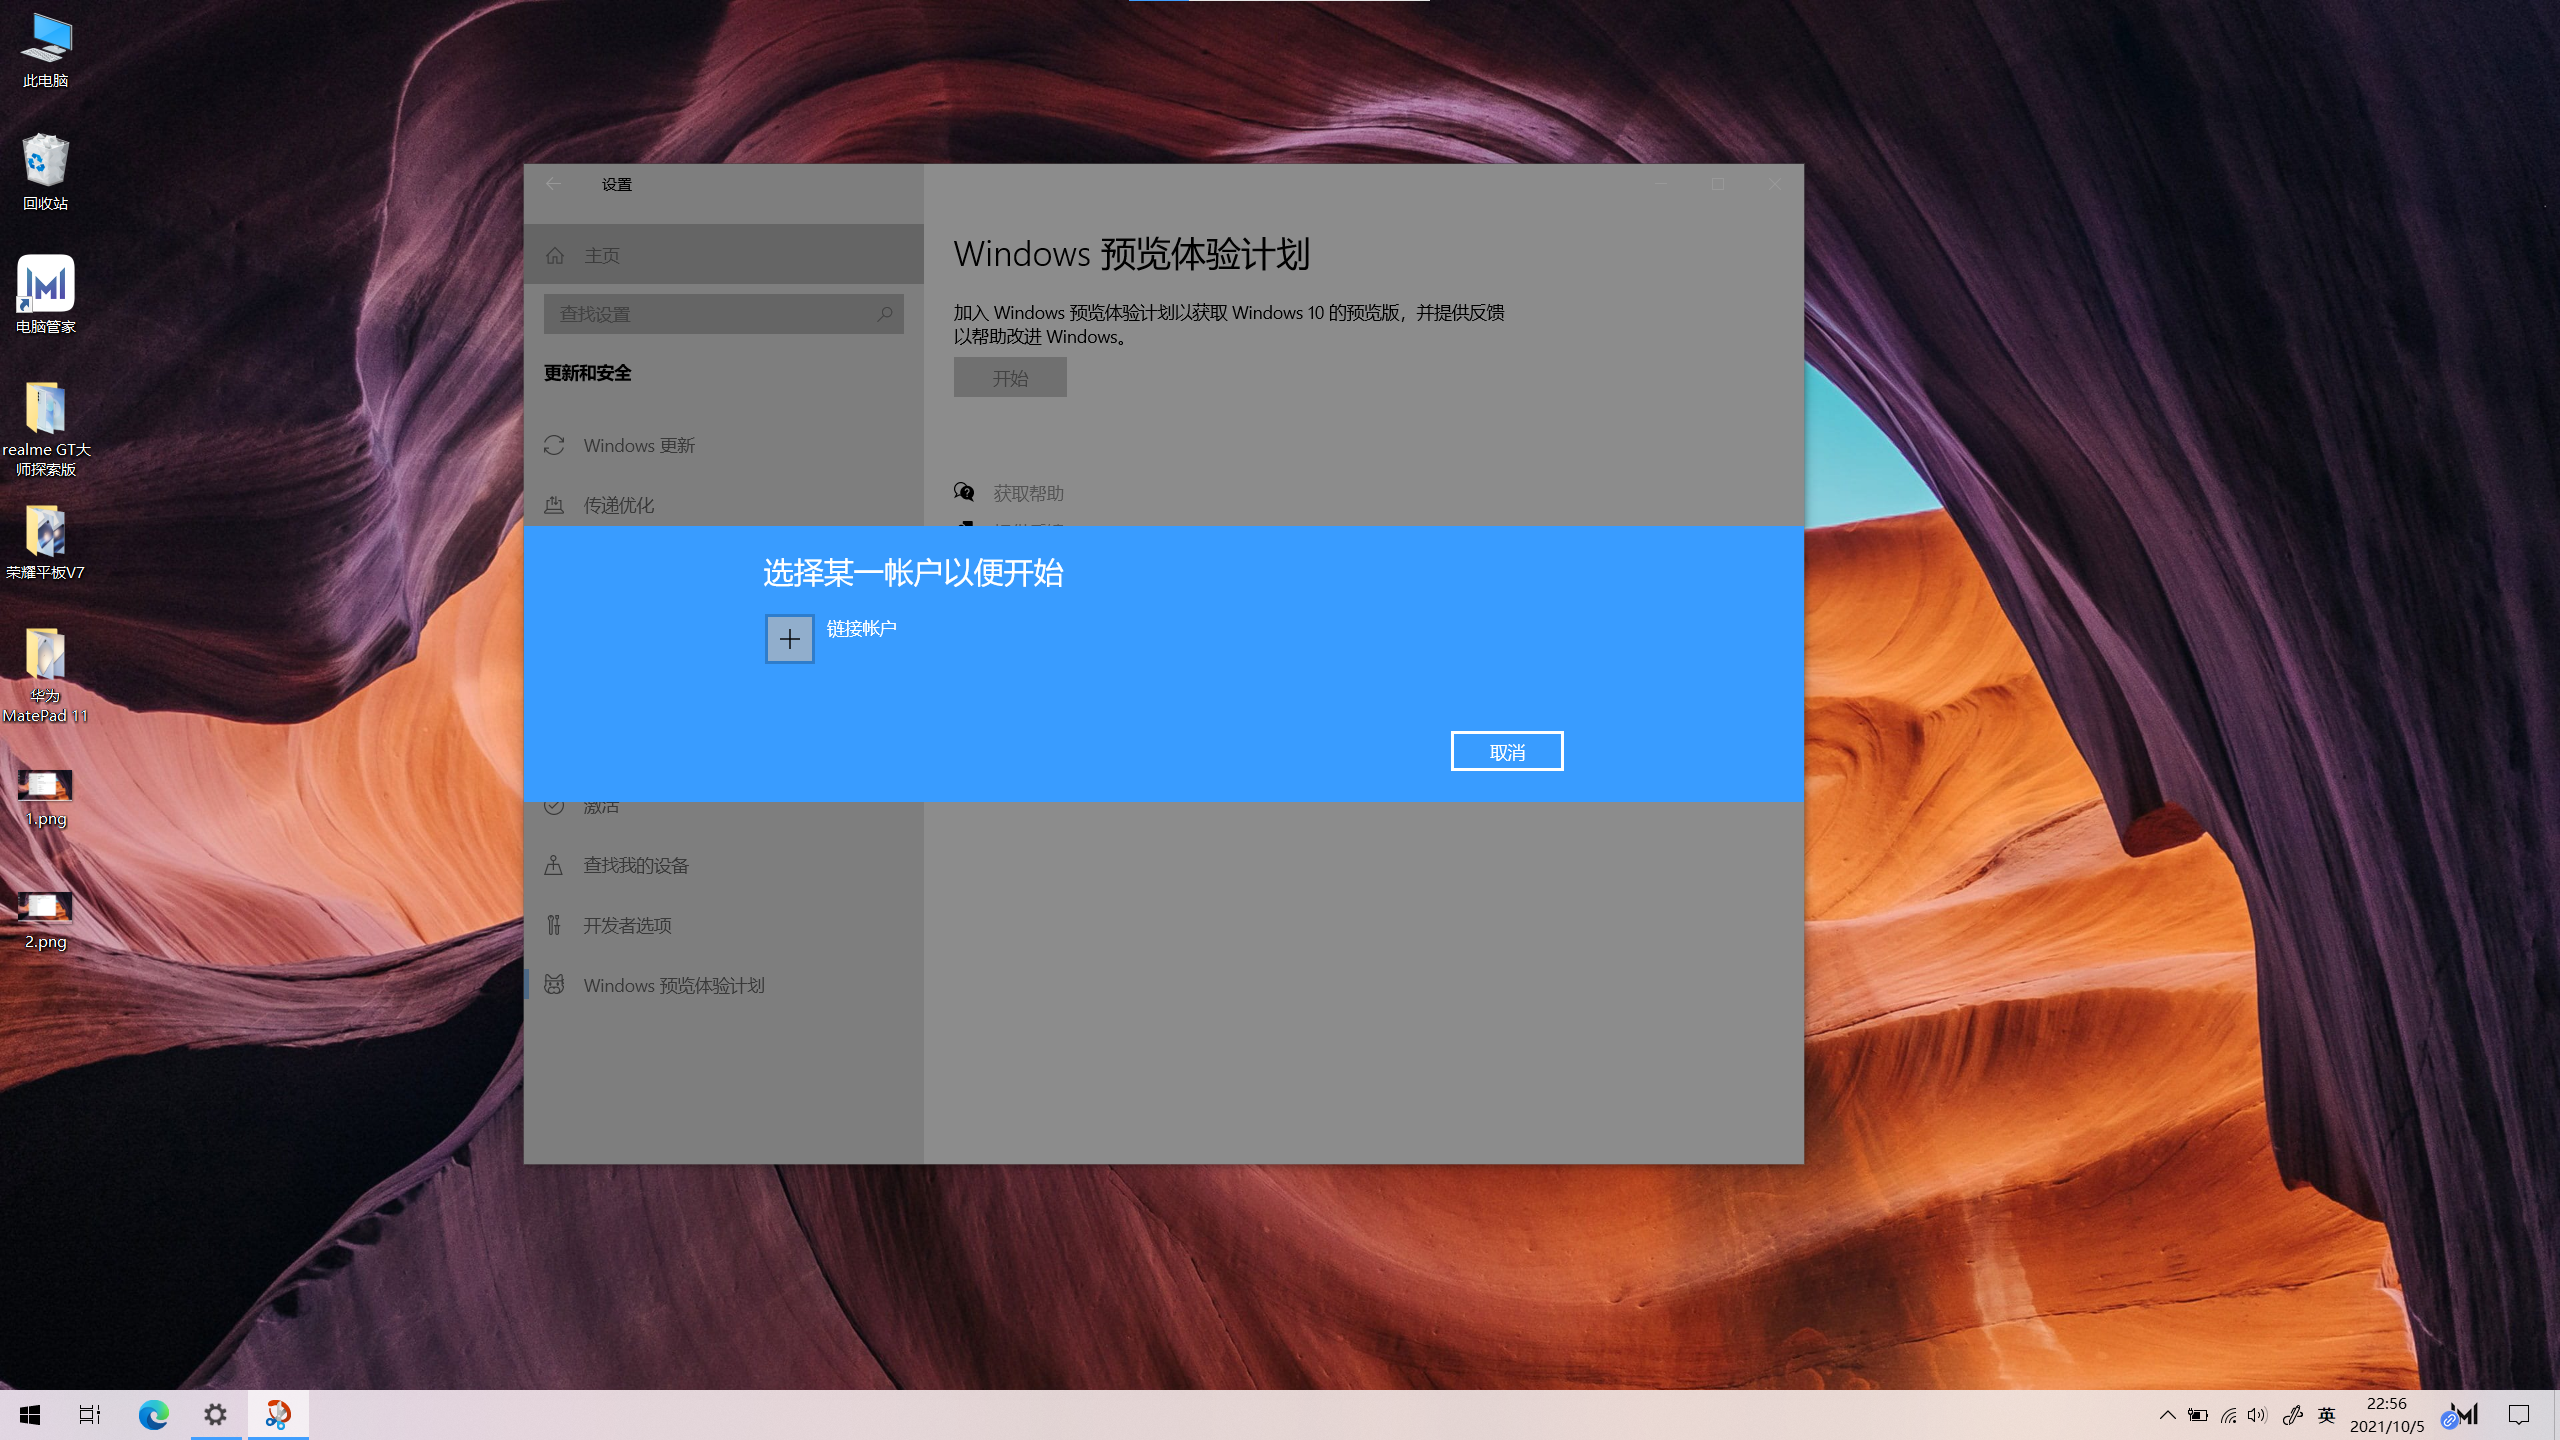Click the Settings gear on the taskbar

[x=215, y=1415]
